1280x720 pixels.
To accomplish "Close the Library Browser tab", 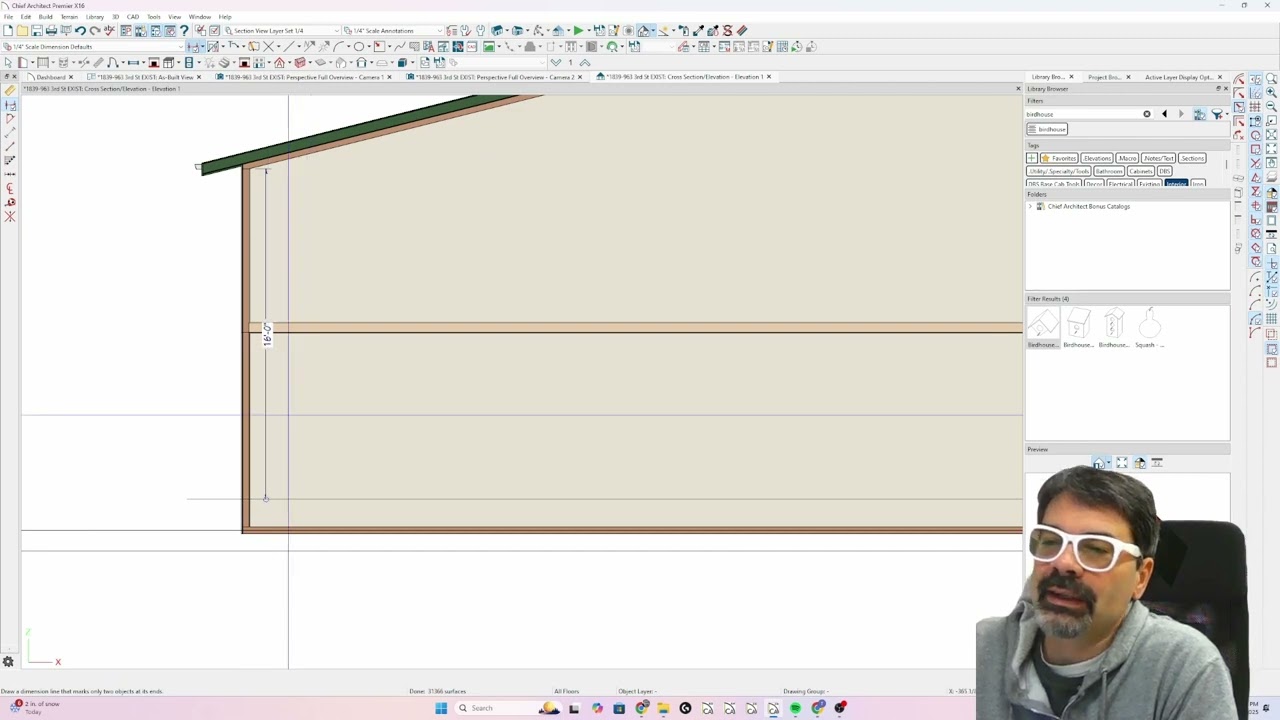I will pos(1071,77).
